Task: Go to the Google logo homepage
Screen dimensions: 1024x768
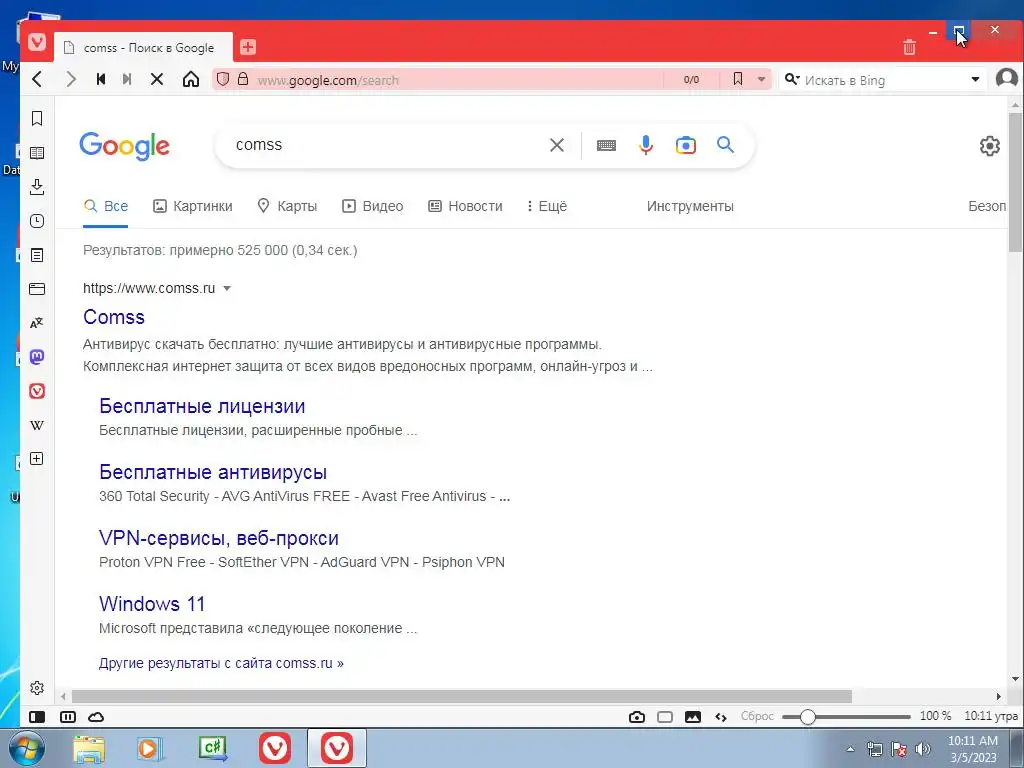Action: (125, 146)
